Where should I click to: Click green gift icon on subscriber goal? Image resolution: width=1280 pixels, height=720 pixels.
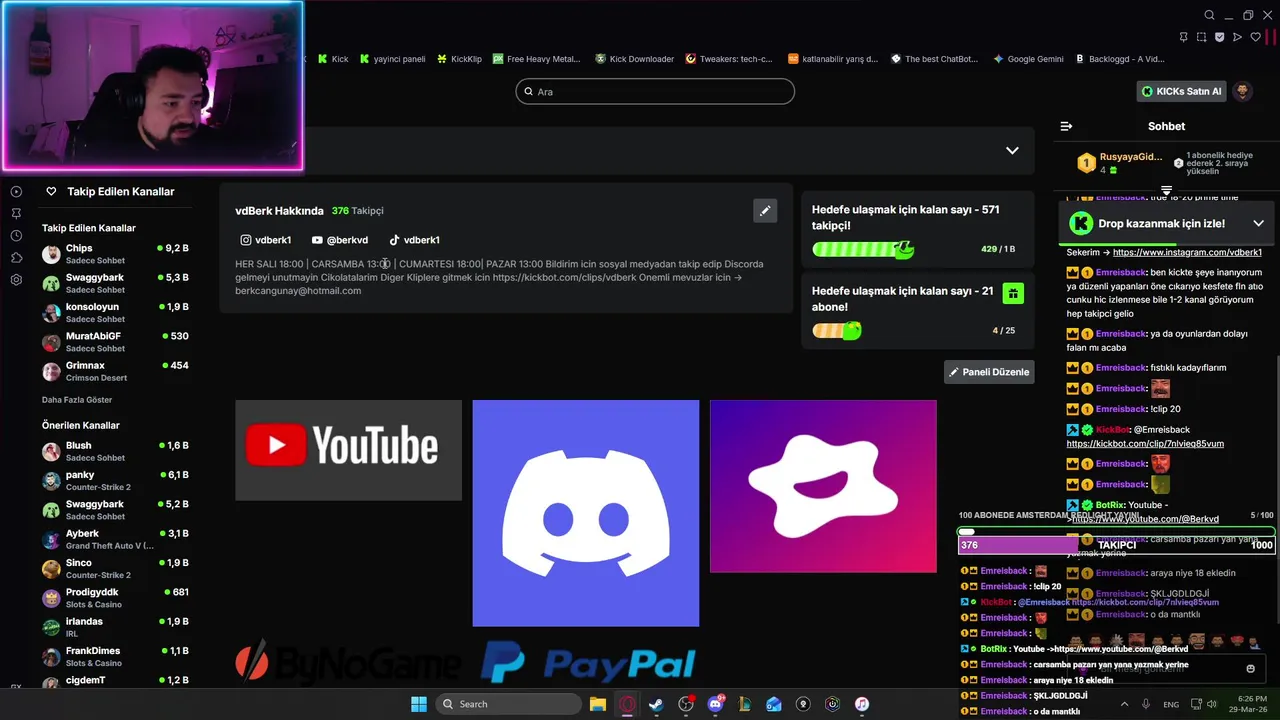click(1013, 293)
